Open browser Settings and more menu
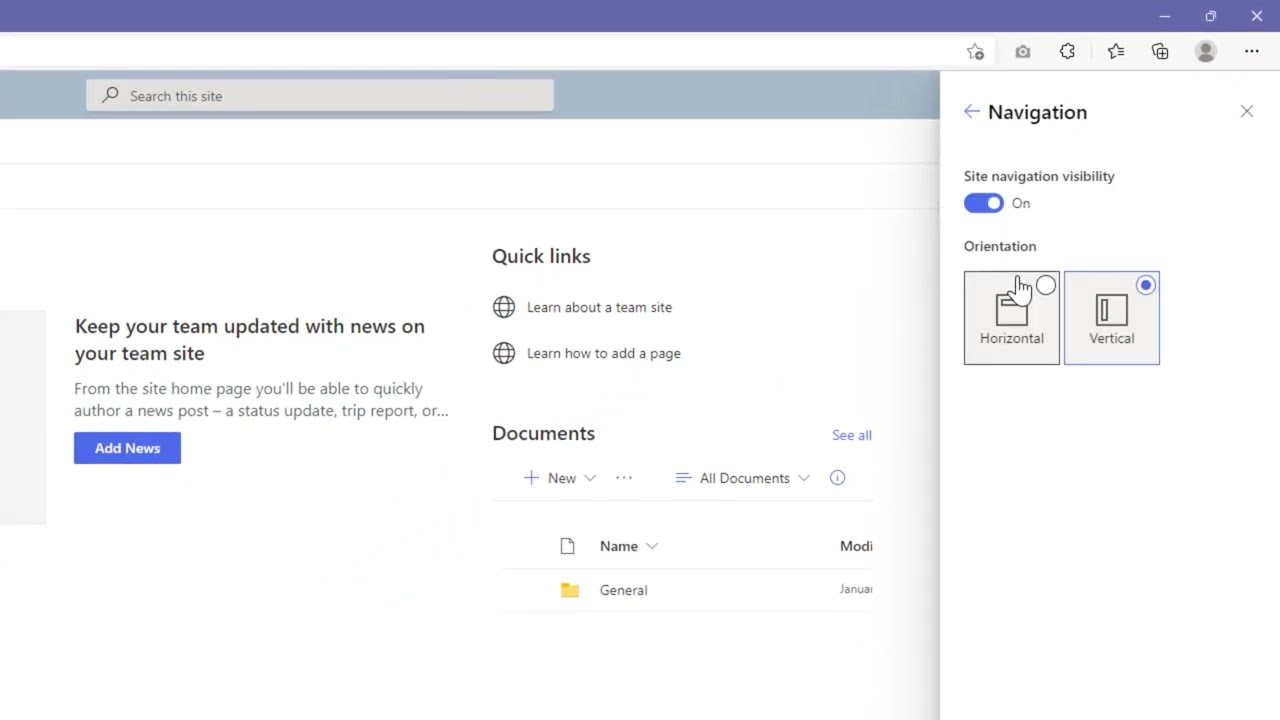This screenshot has height=720, width=1280. (1252, 52)
